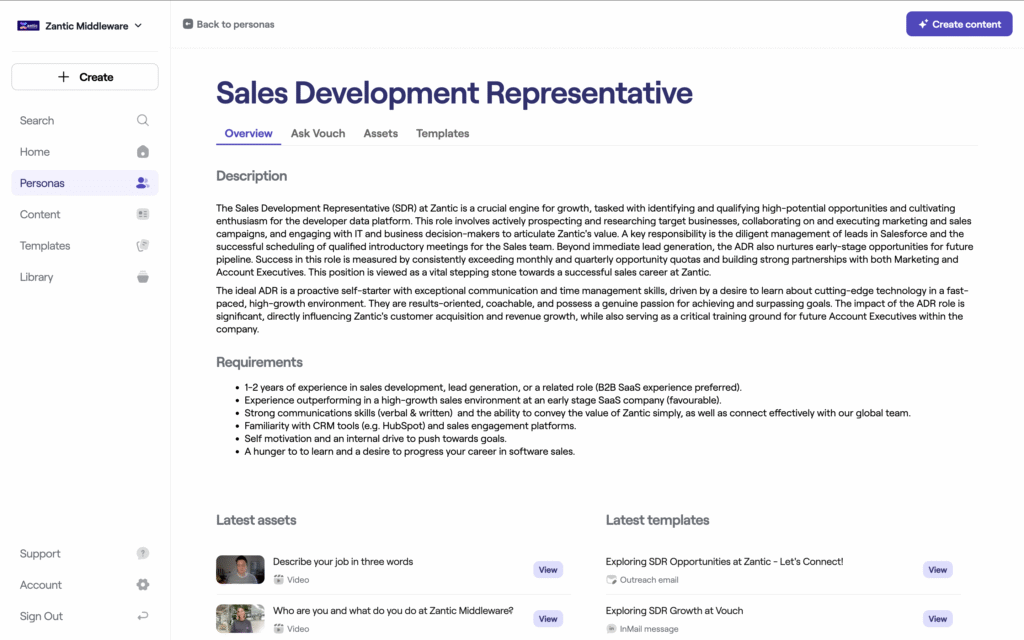Click the 'Outreach email' label
Screen dimensions: 1024x640
tap(648, 579)
